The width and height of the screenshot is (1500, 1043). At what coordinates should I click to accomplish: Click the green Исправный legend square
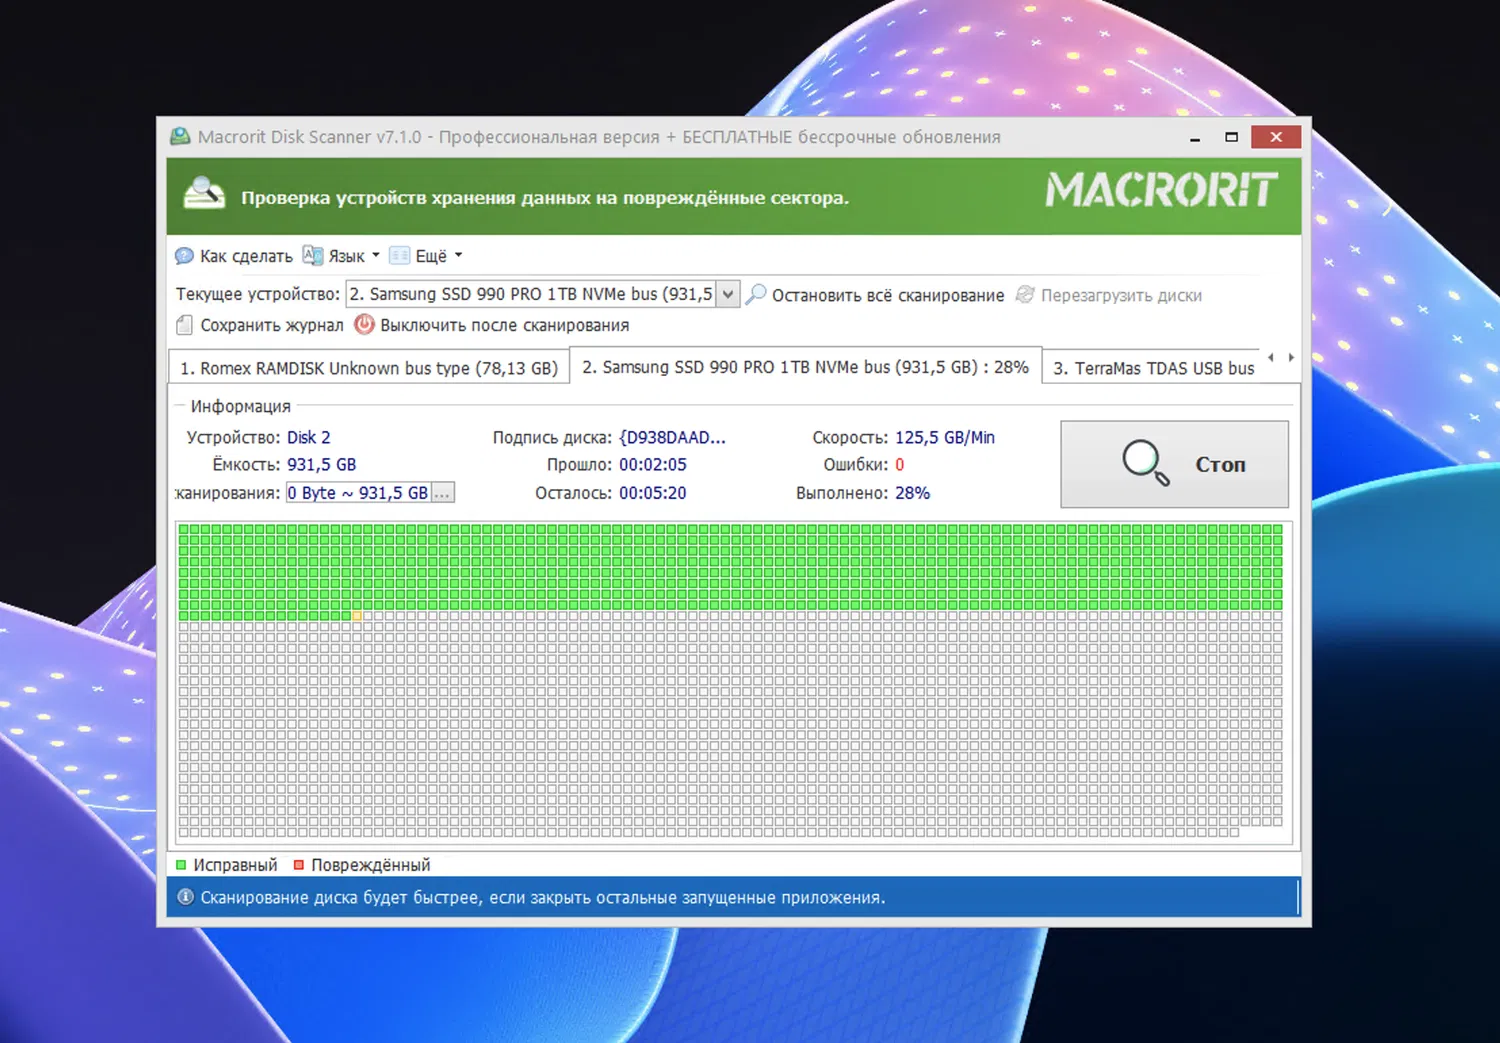(181, 864)
